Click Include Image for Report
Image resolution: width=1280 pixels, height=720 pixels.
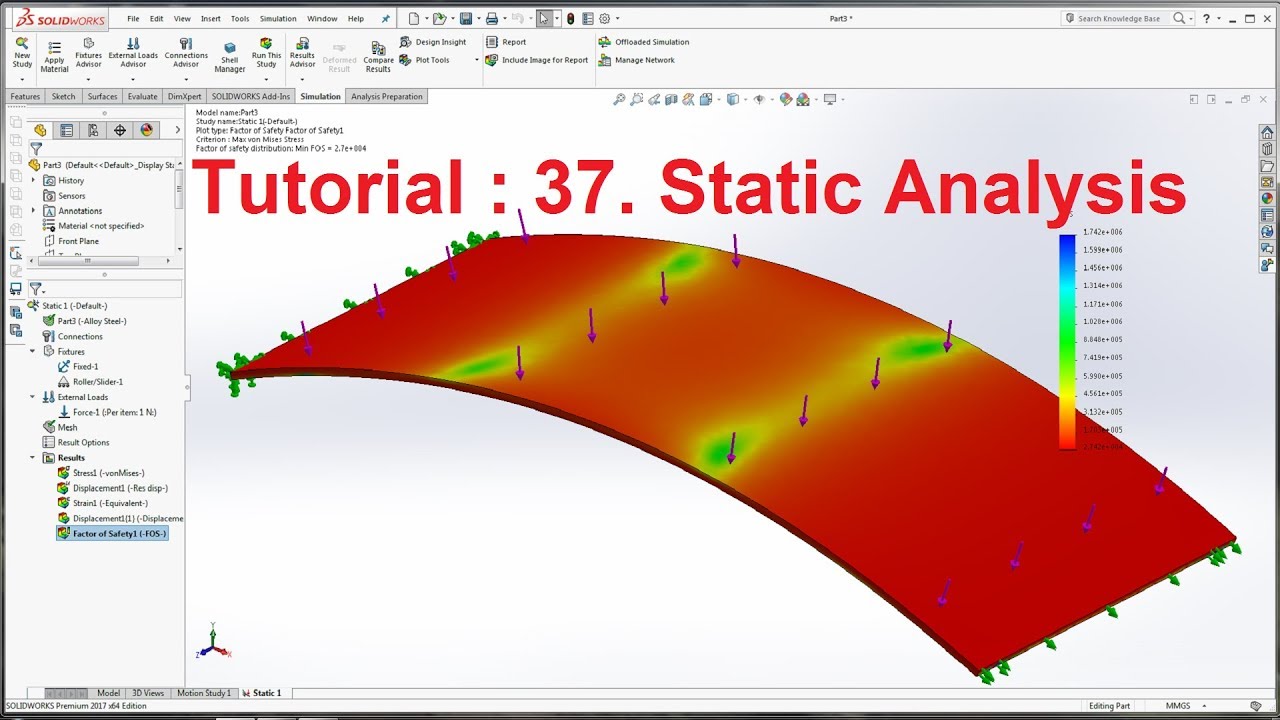537,60
